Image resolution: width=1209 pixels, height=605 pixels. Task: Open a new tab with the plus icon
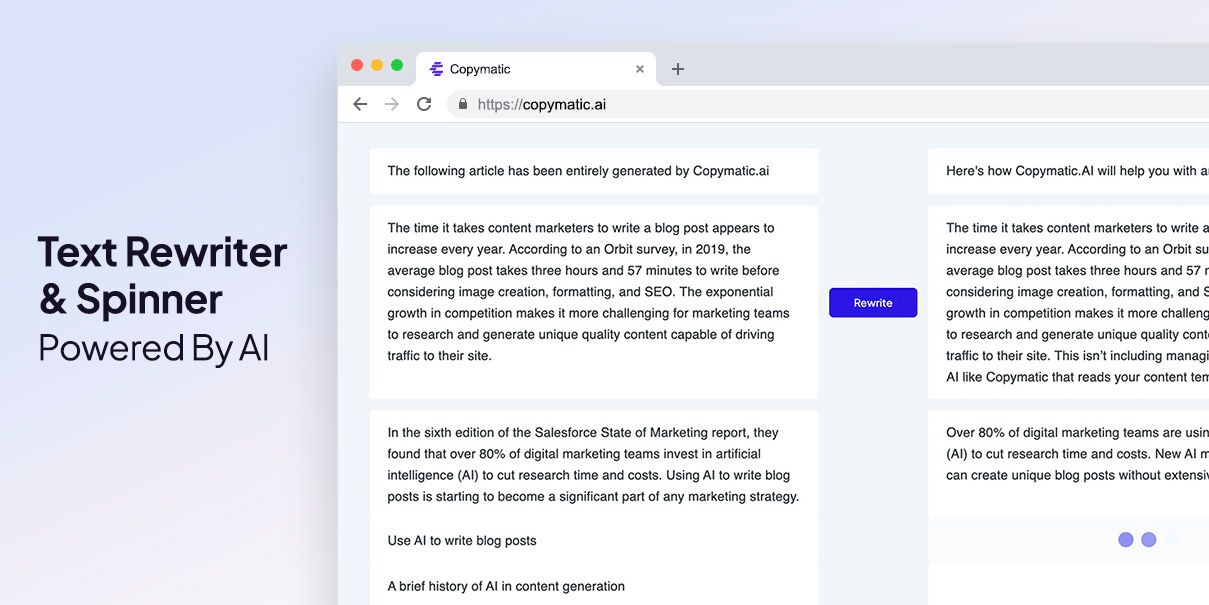[x=678, y=69]
